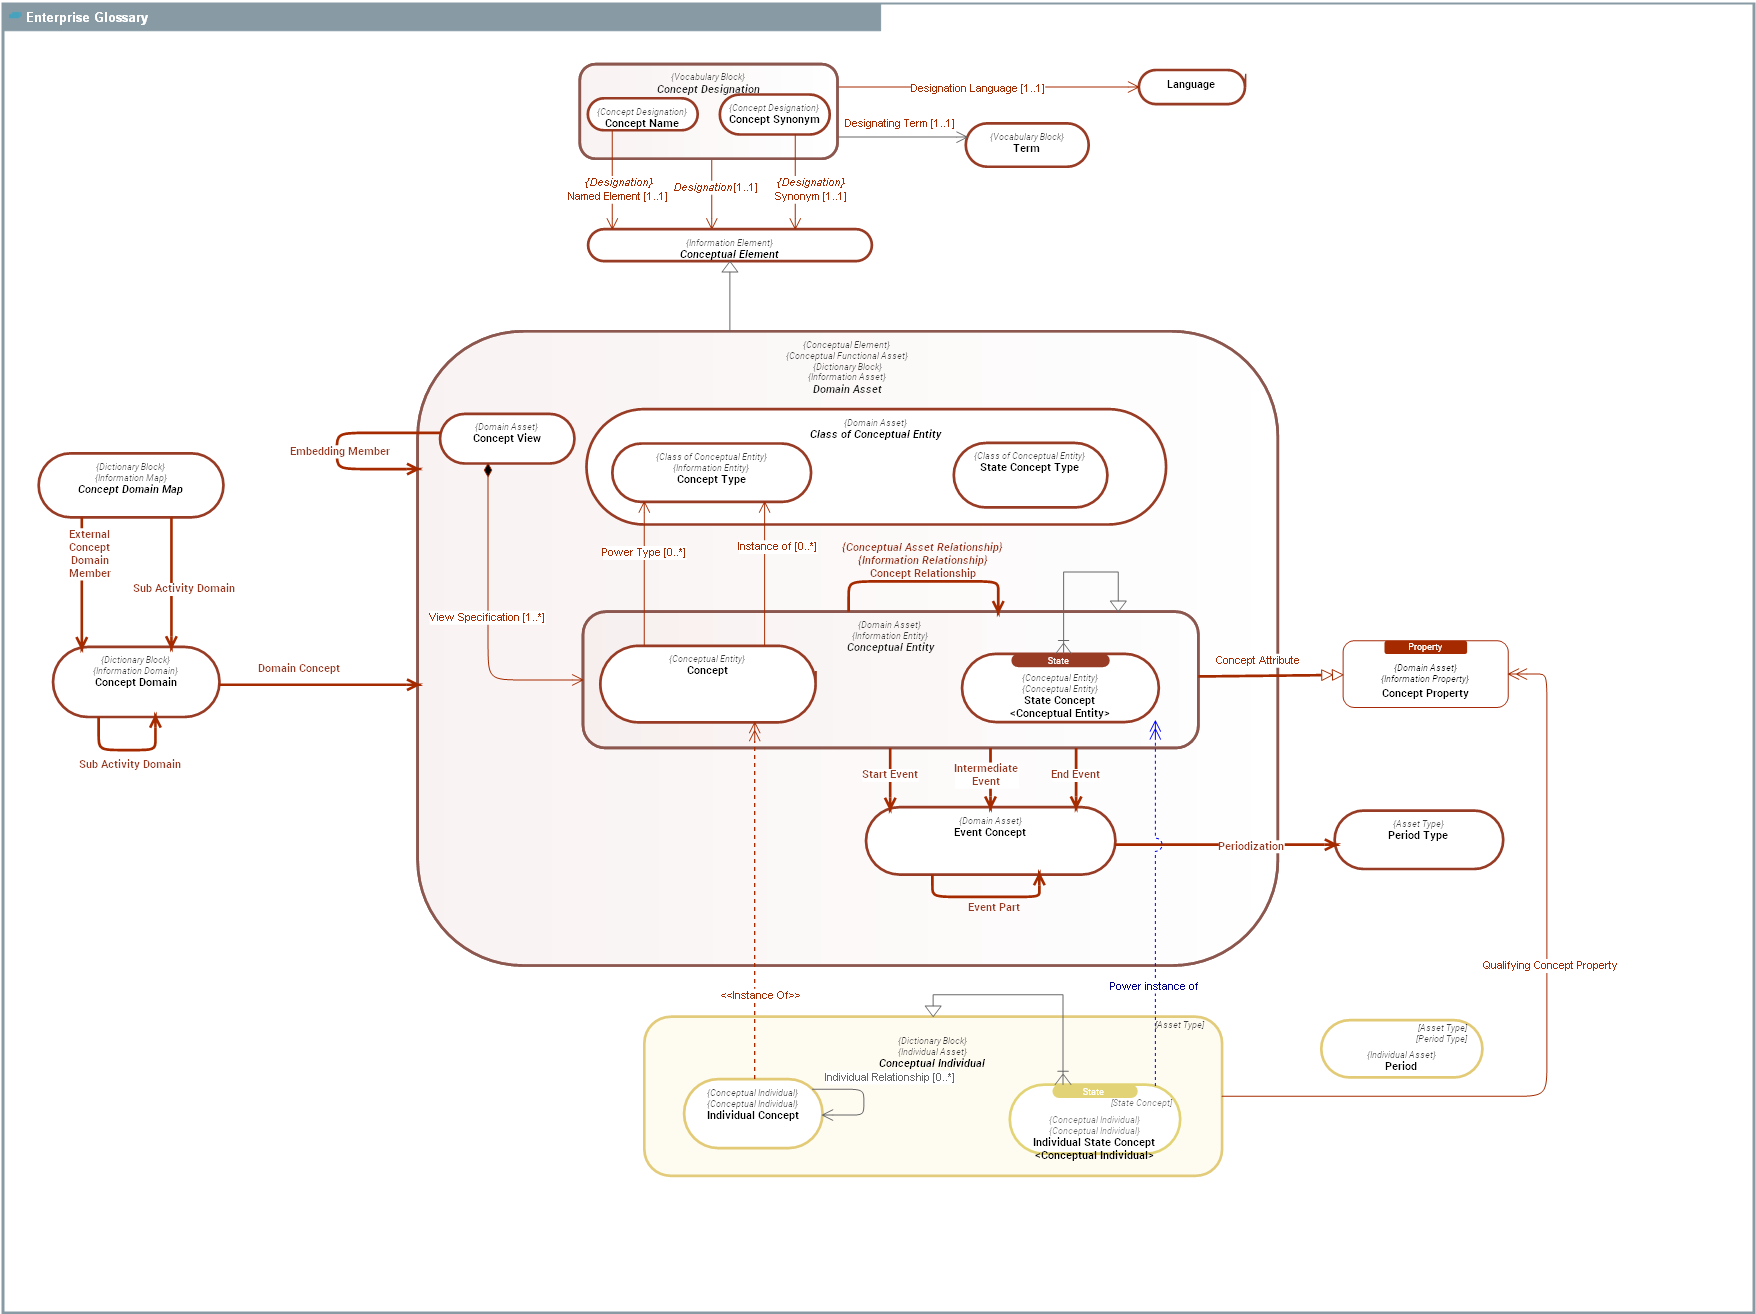Click the generalization arrowhead below Conceptual Element
The height and width of the screenshot is (1314, 1756).
coord(730,268)
